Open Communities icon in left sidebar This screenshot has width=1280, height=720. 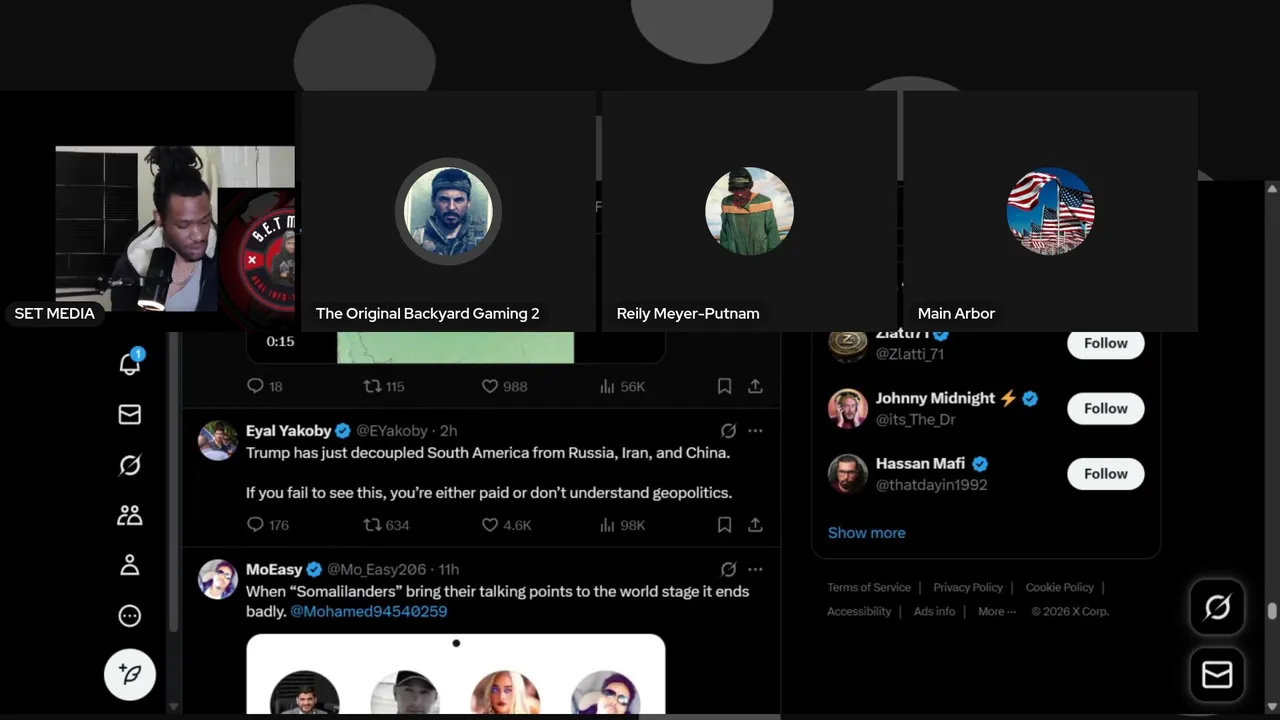tap(130, 515)
